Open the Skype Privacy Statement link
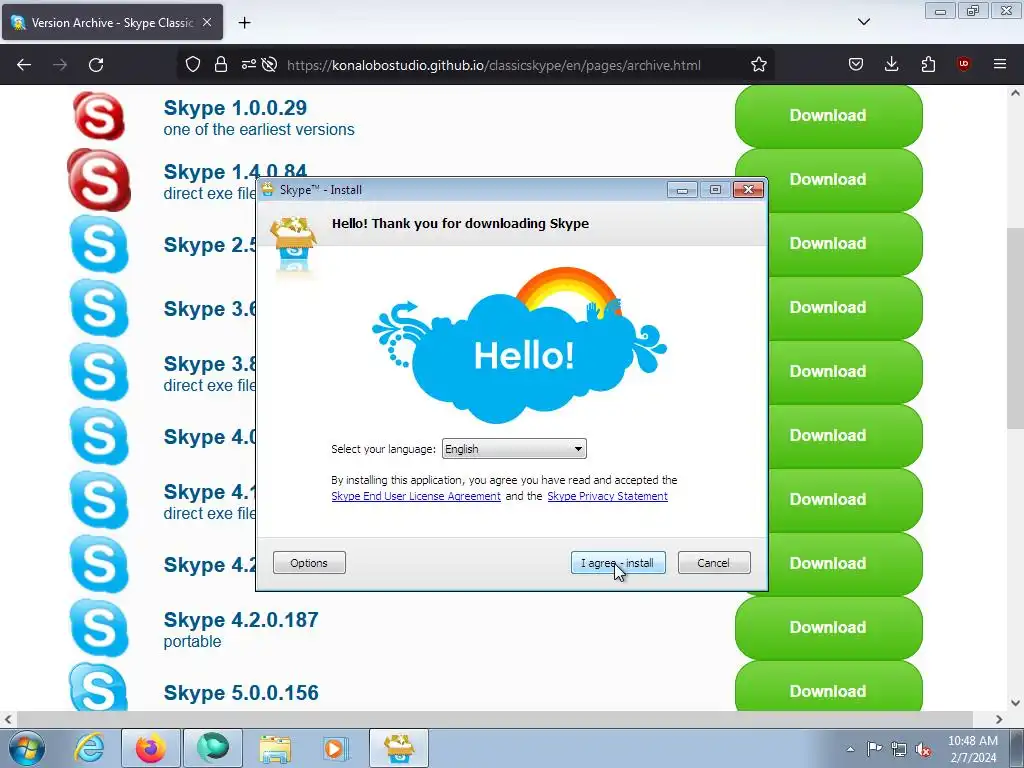 tap(607, 496)
